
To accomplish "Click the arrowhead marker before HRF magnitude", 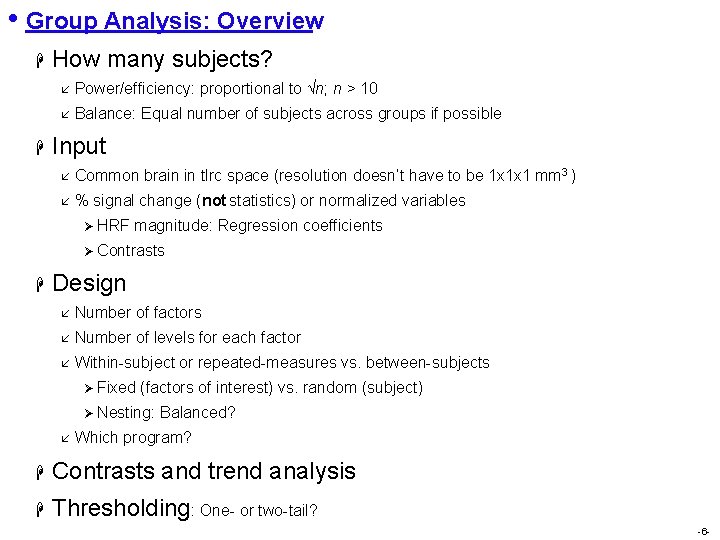I will [x=89, y=226].
